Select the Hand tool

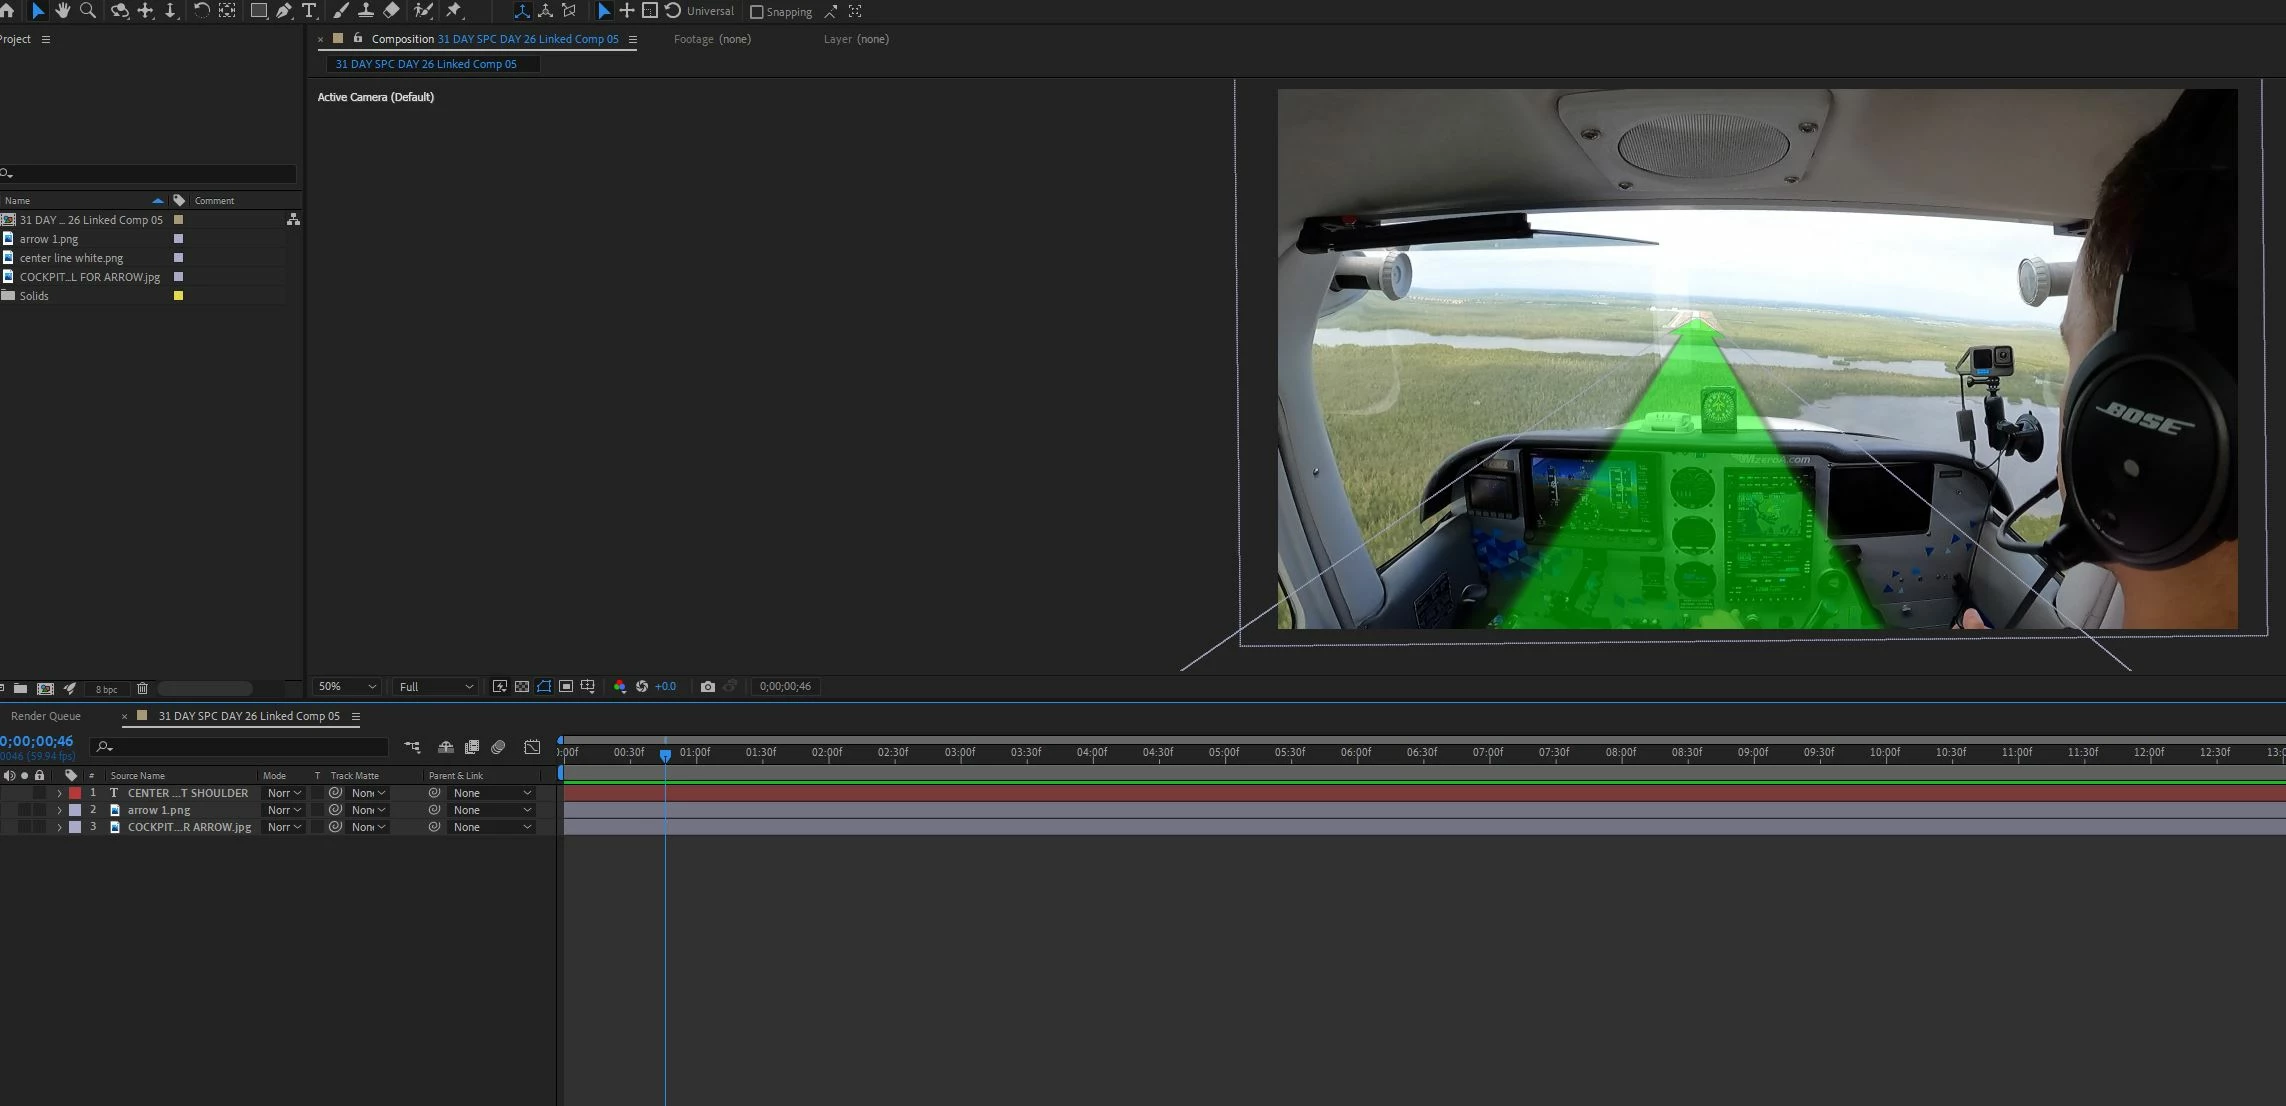(63, 11)
